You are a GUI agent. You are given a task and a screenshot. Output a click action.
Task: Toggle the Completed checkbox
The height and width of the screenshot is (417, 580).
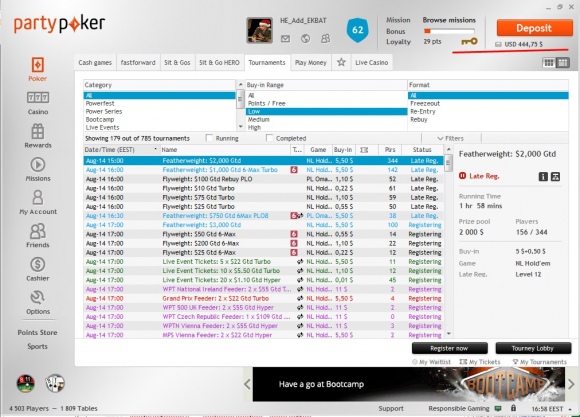pyautogui.click(x=270, y=138)
